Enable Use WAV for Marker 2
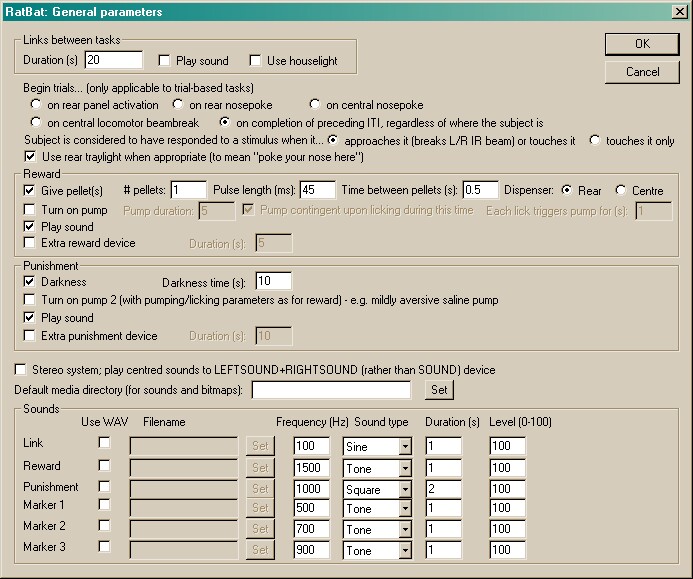693x579 pixels. [104, 526]
